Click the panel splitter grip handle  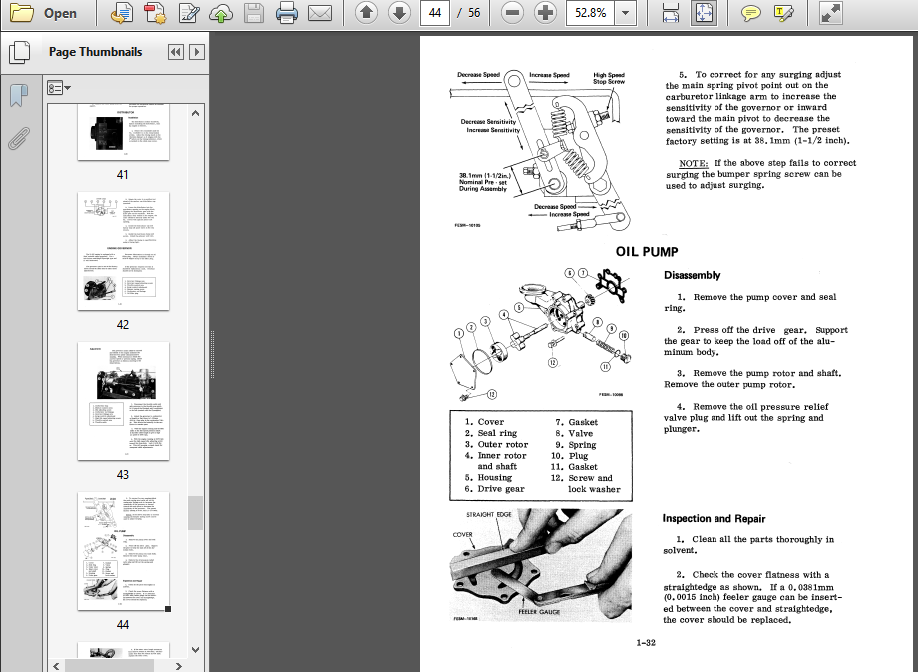tap(212, 355)
